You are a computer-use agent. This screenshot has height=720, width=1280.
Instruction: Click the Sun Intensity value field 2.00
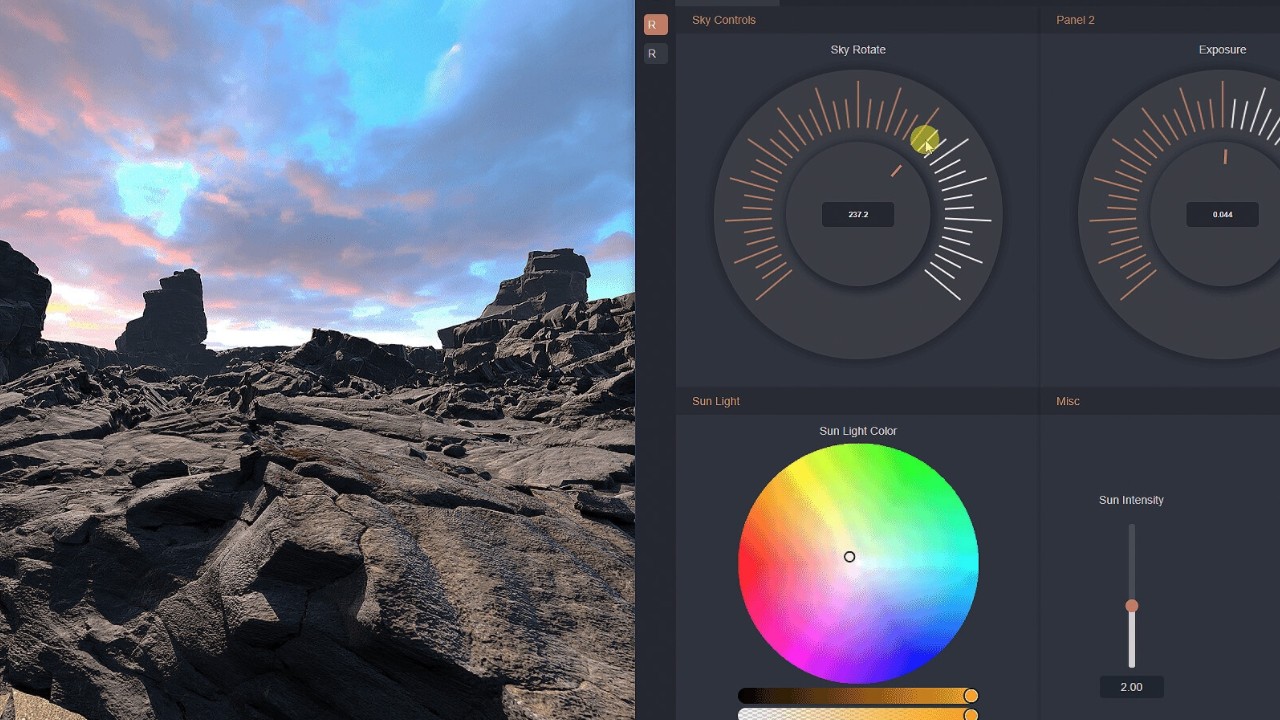[x=1131, y=687]
